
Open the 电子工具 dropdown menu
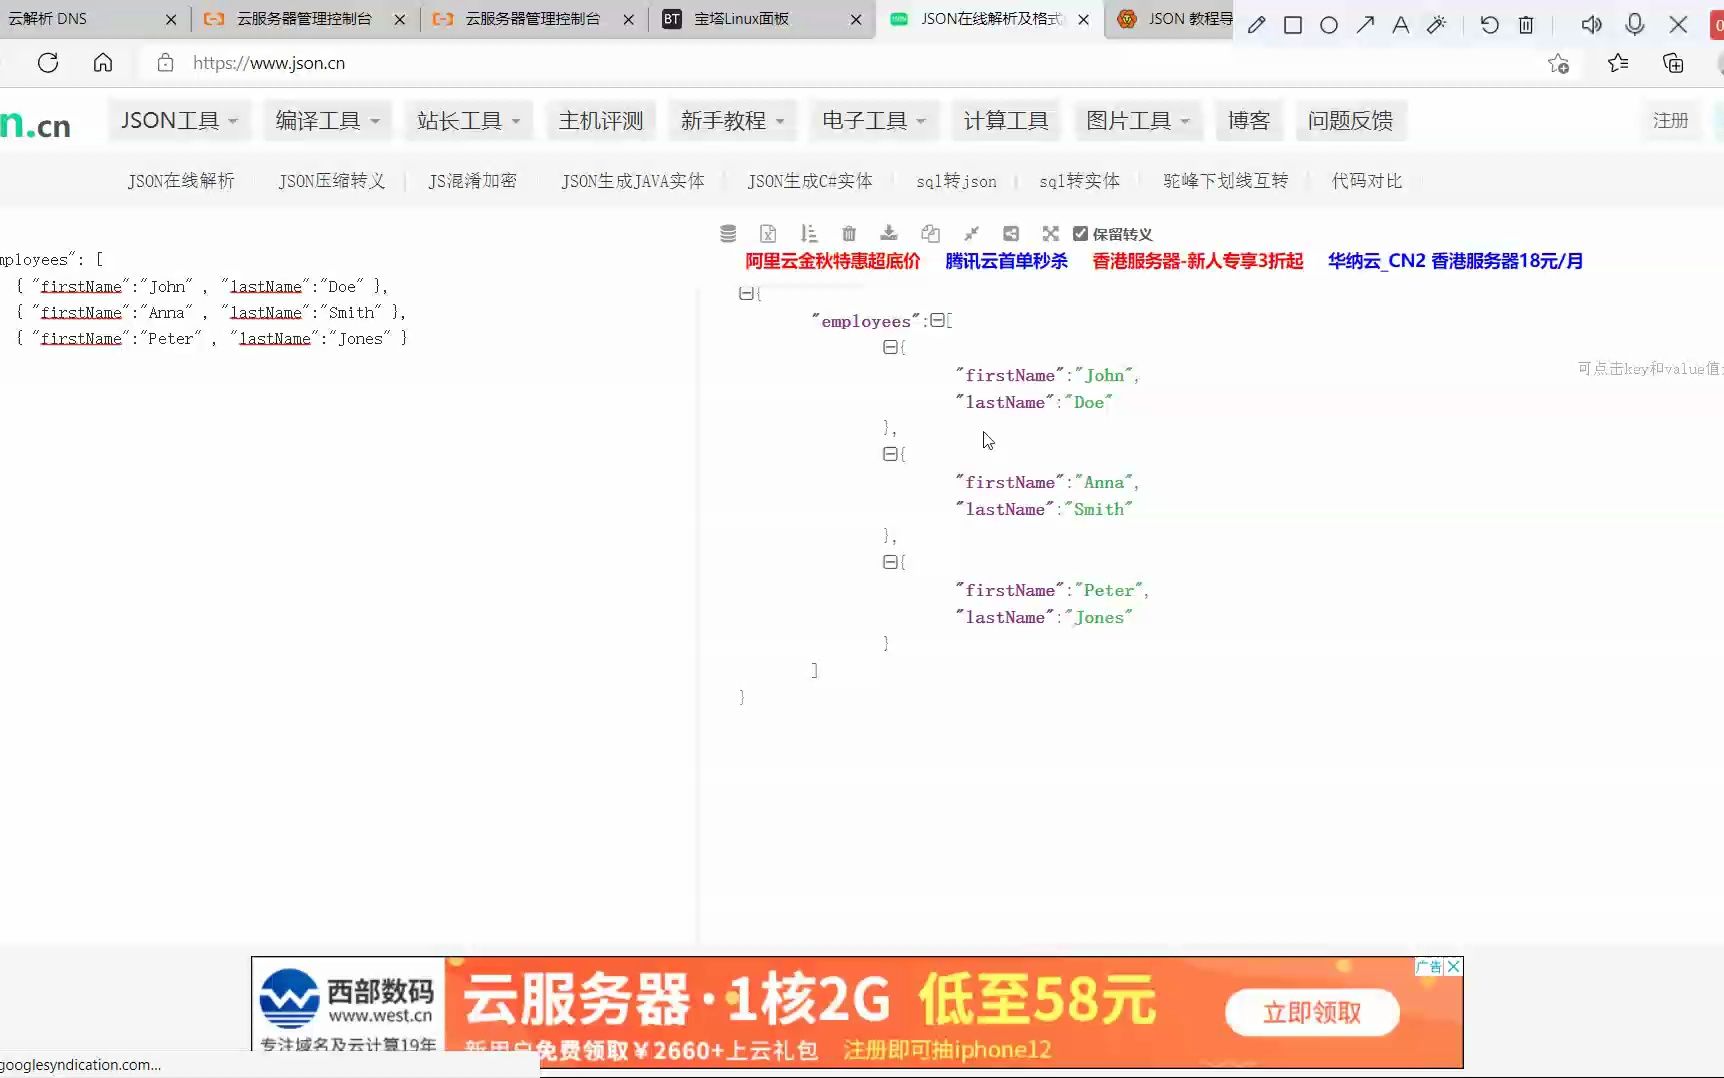874,121
